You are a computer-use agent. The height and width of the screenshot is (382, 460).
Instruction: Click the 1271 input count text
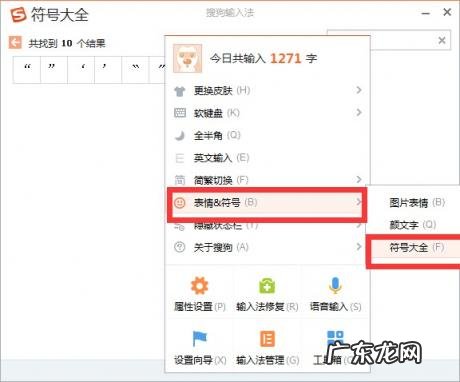coord(285,59)
